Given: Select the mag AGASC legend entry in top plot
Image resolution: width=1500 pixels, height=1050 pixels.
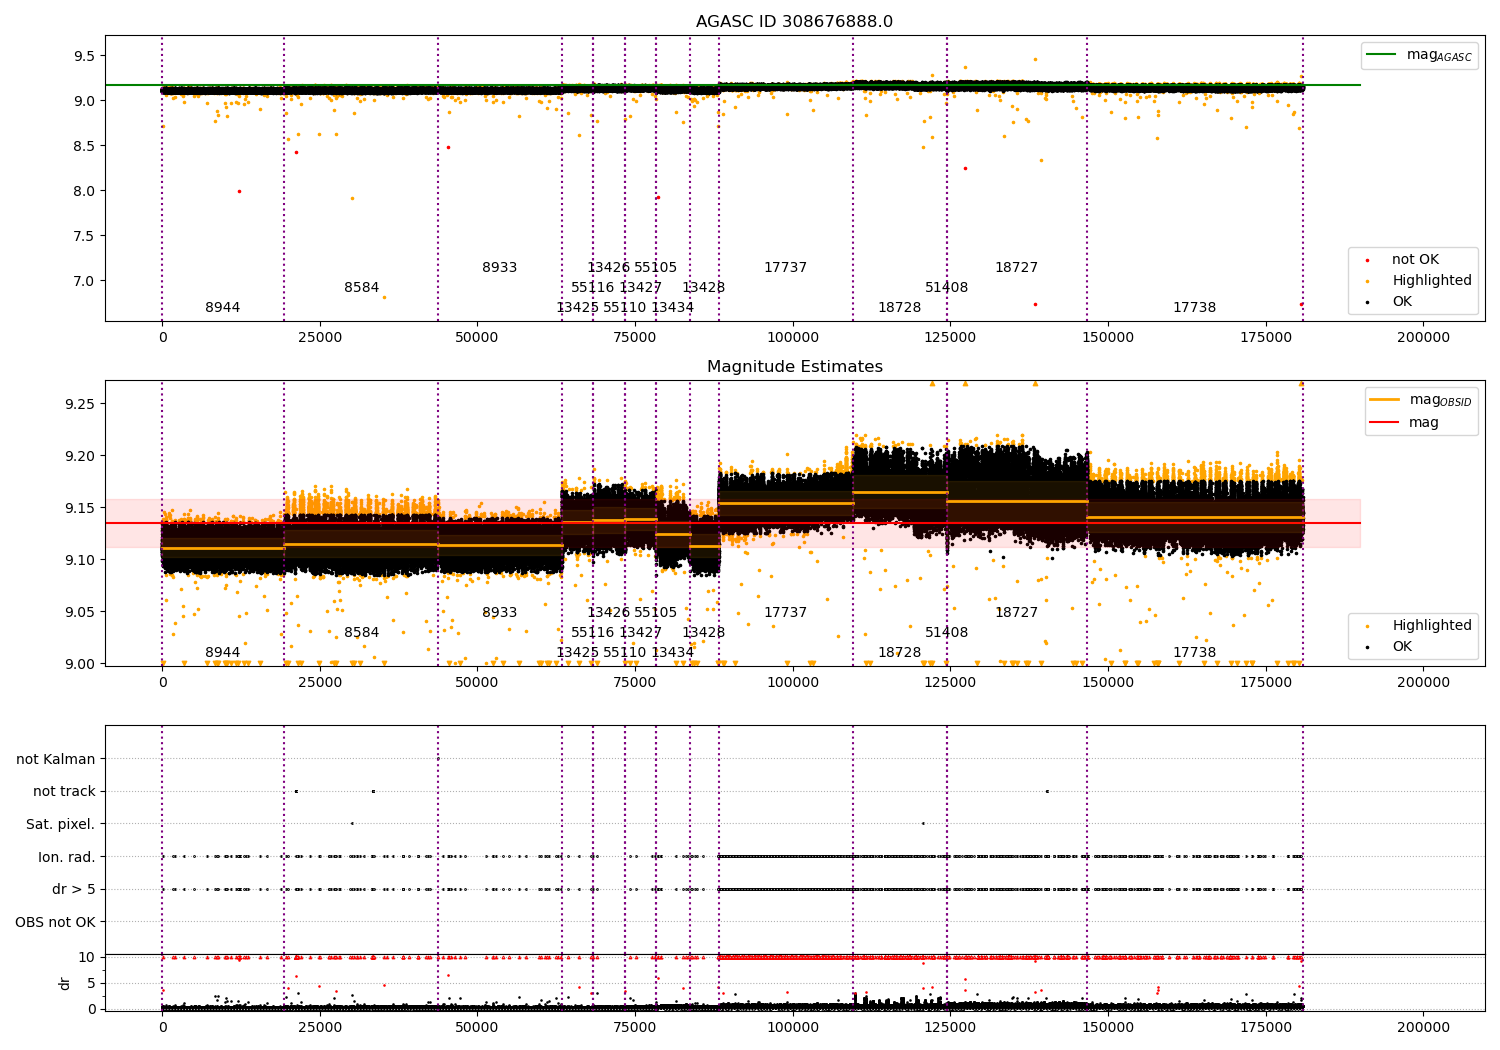Looking at the screenshot, I should coord(1419,55).
